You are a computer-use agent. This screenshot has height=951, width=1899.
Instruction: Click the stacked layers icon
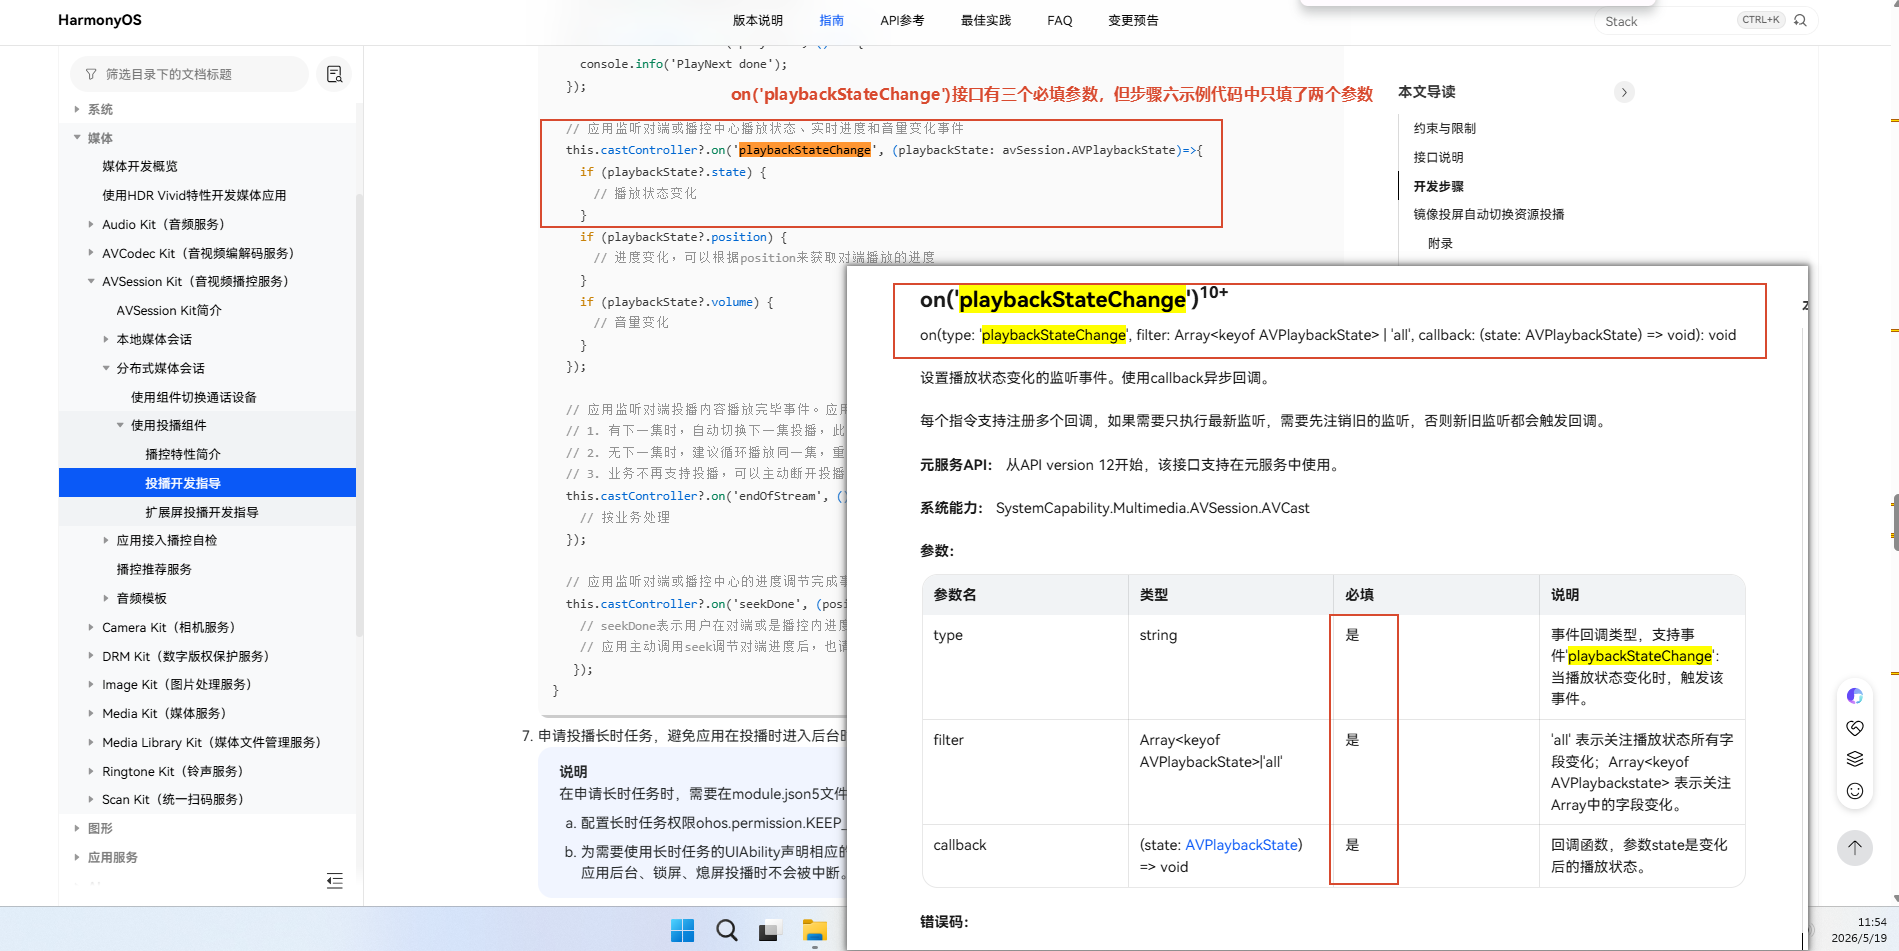pyautogui.click(x=1855, y=759)
